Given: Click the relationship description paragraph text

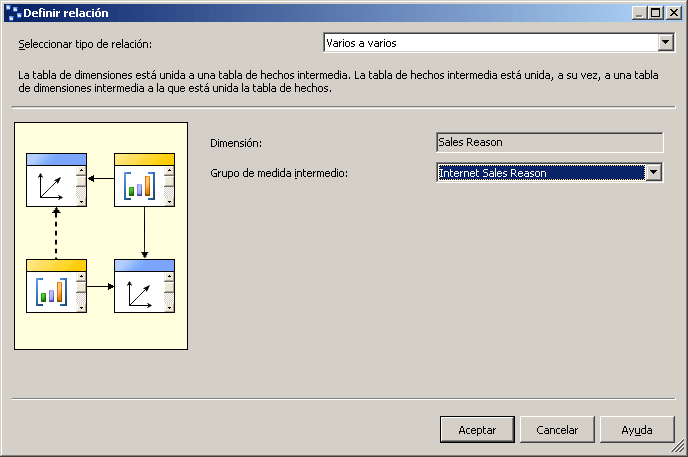Looking at the screenshot, I should (338, 82).
